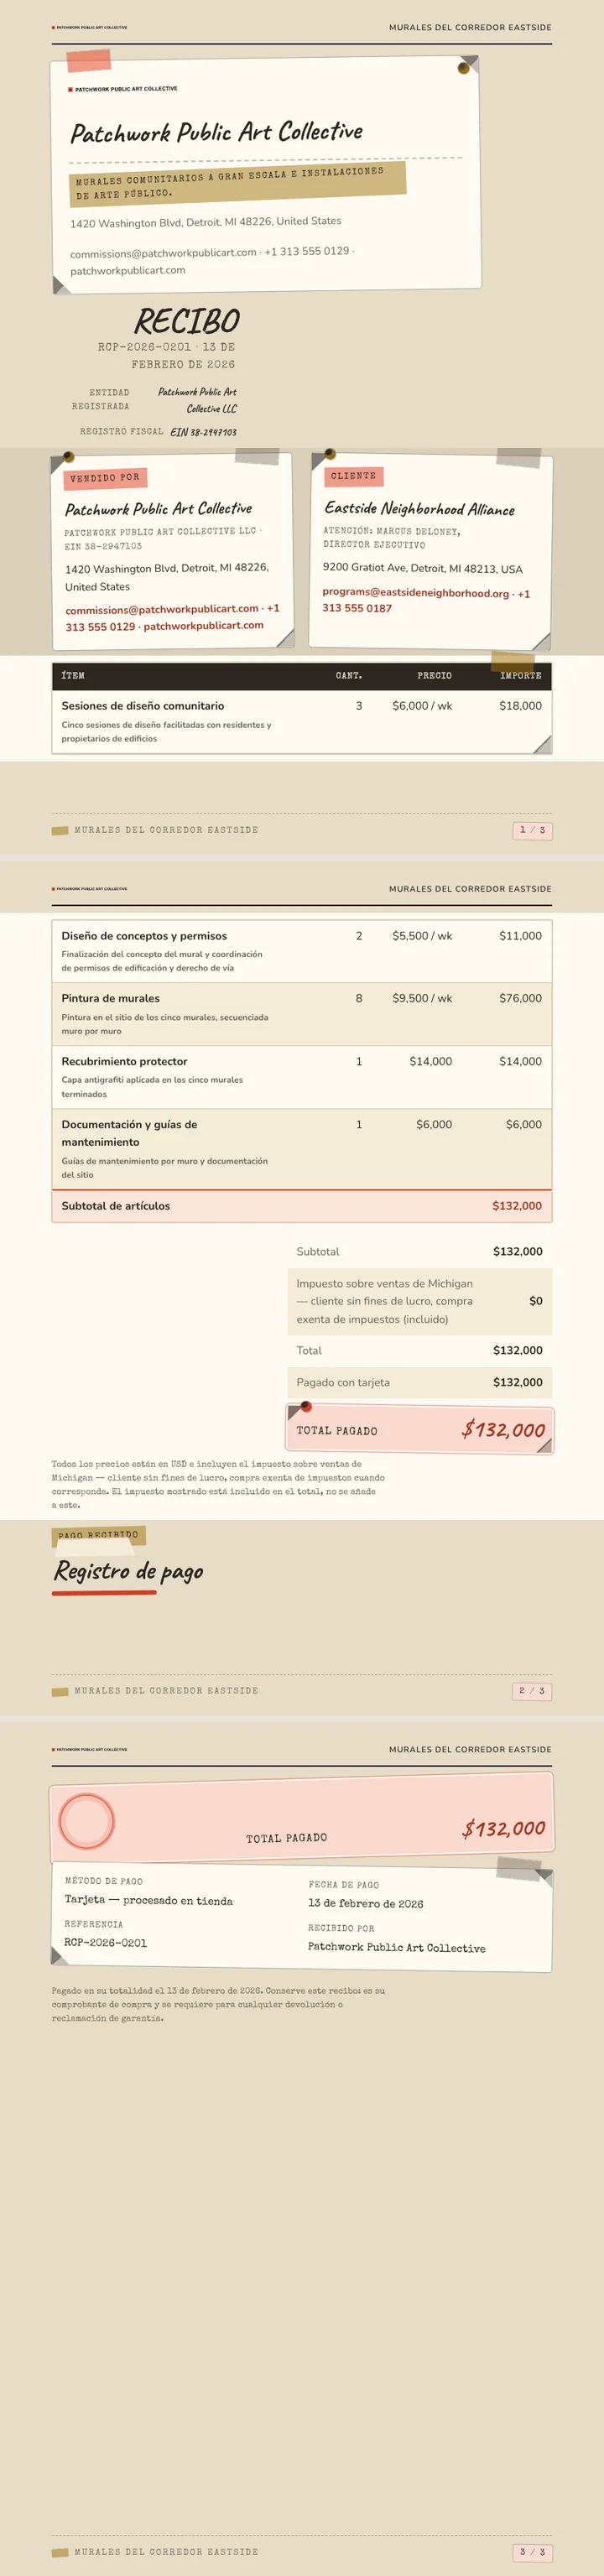Click the yellow tape over the Importe column header
The height and width of the screenshot is (2576, 604).
(512, 661)
